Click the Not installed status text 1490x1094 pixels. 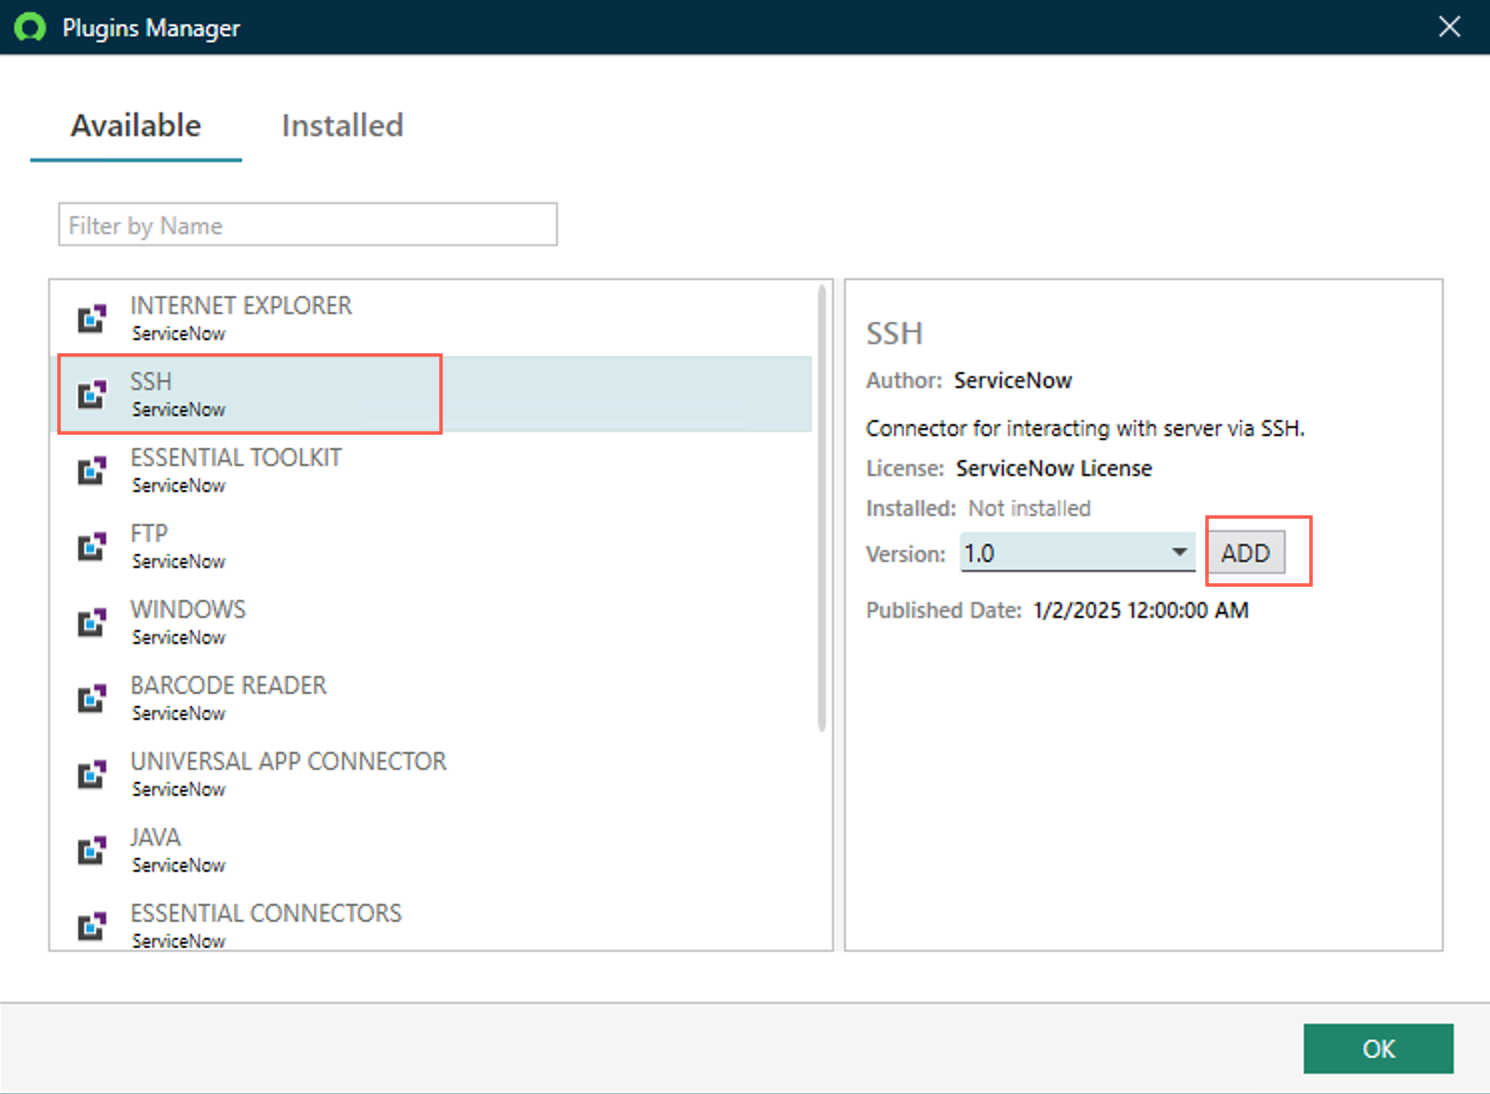click(1029, 508)
